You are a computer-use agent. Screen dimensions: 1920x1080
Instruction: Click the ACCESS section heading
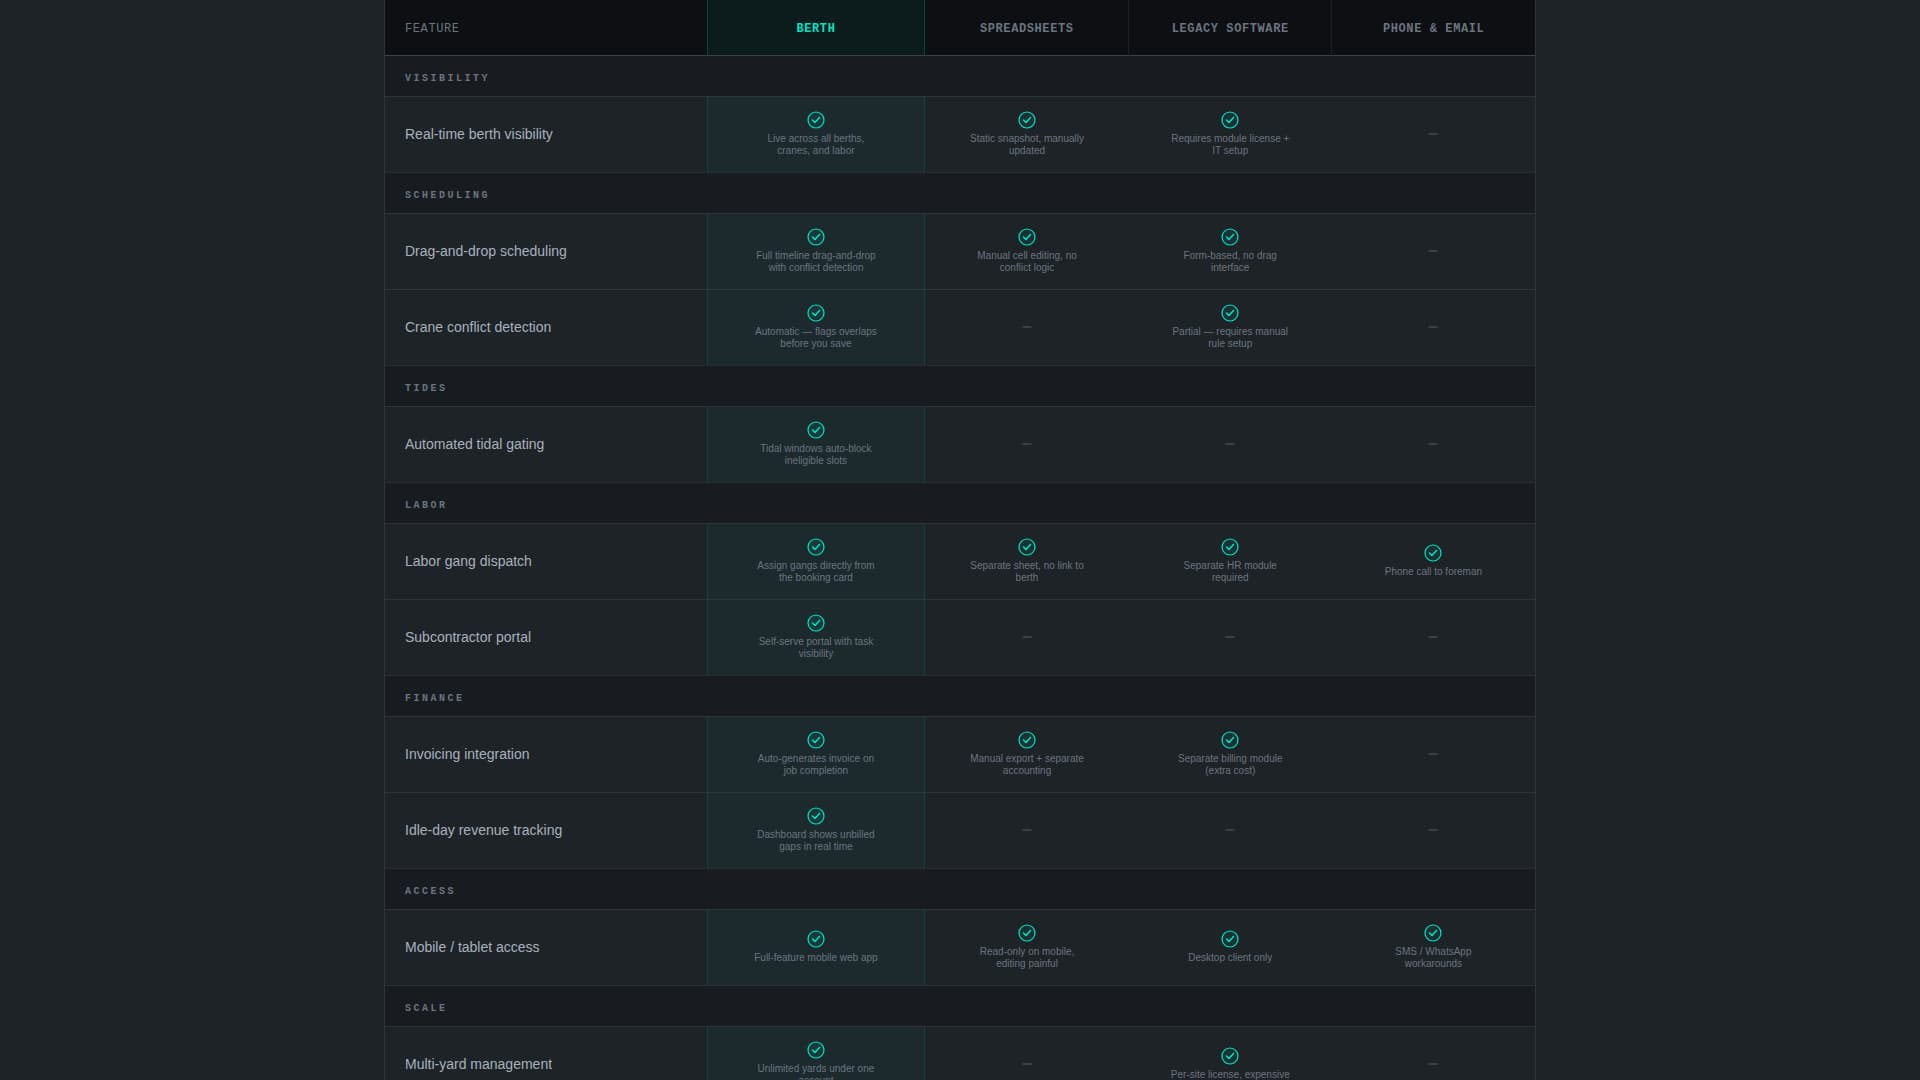click(430, 890)
